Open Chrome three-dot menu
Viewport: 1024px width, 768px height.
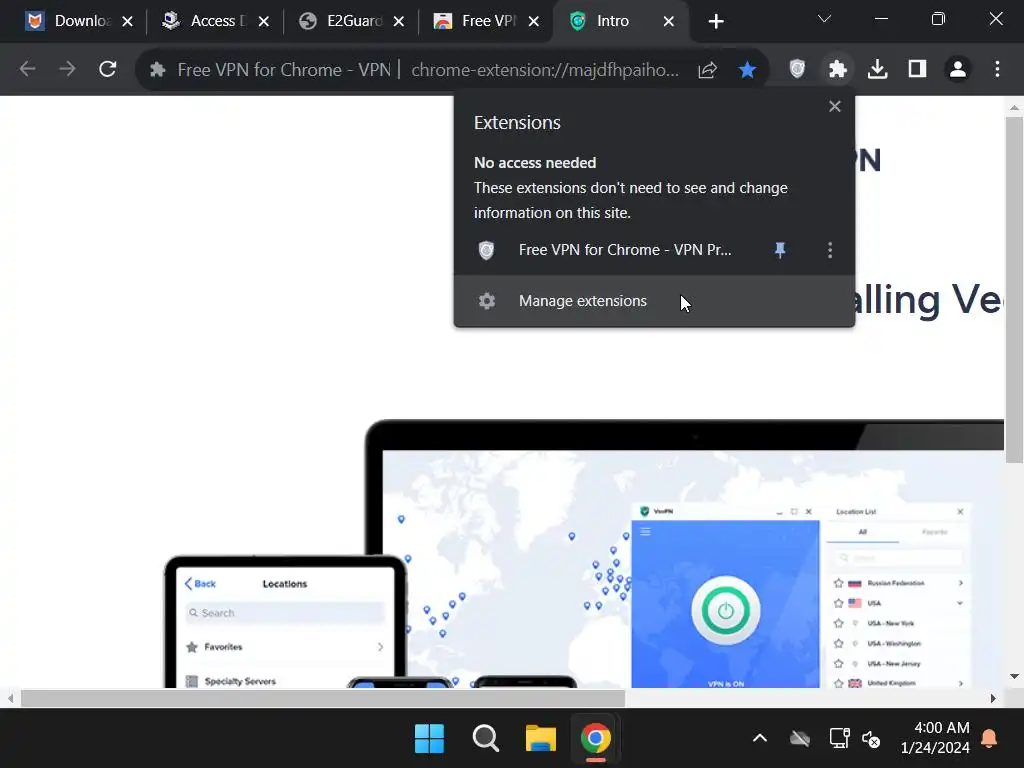[x=997, y=69]
